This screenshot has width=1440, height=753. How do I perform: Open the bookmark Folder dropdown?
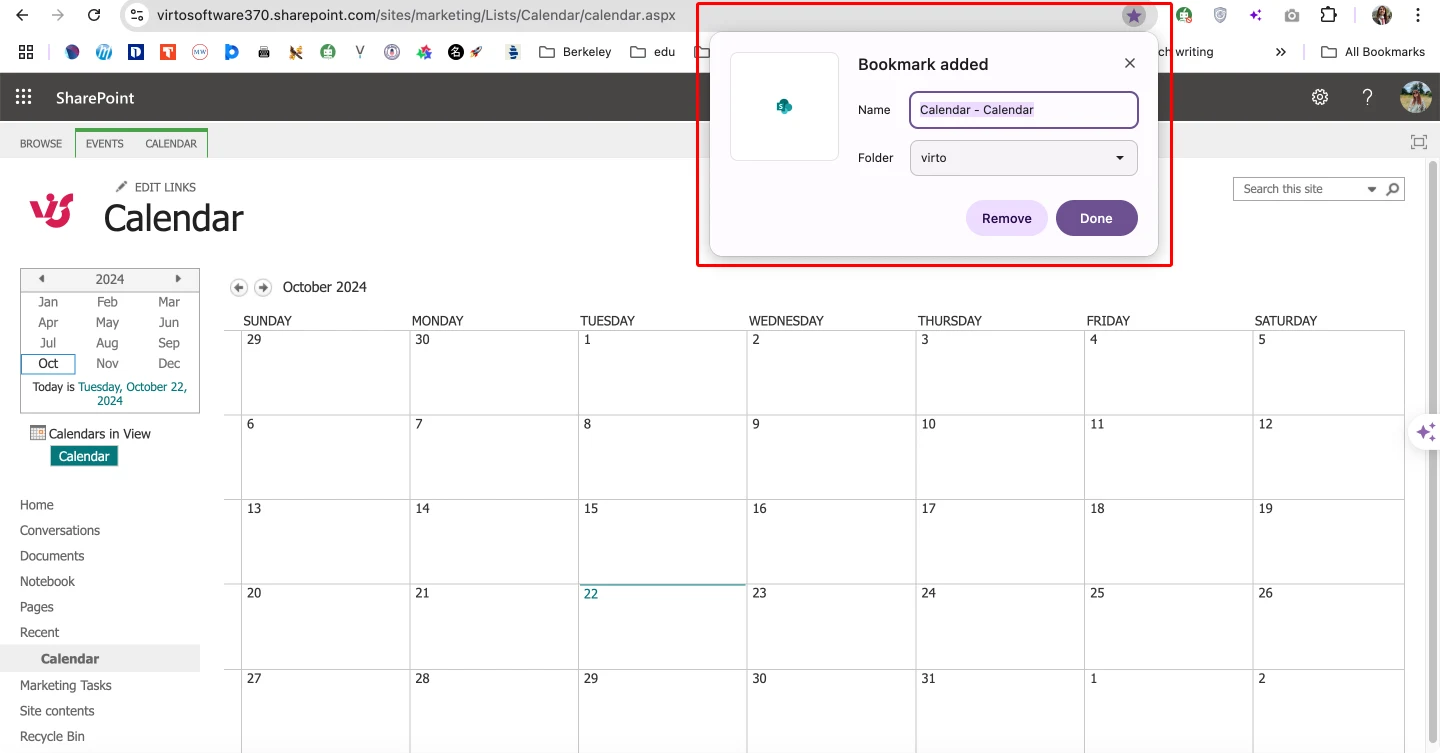1023,158
